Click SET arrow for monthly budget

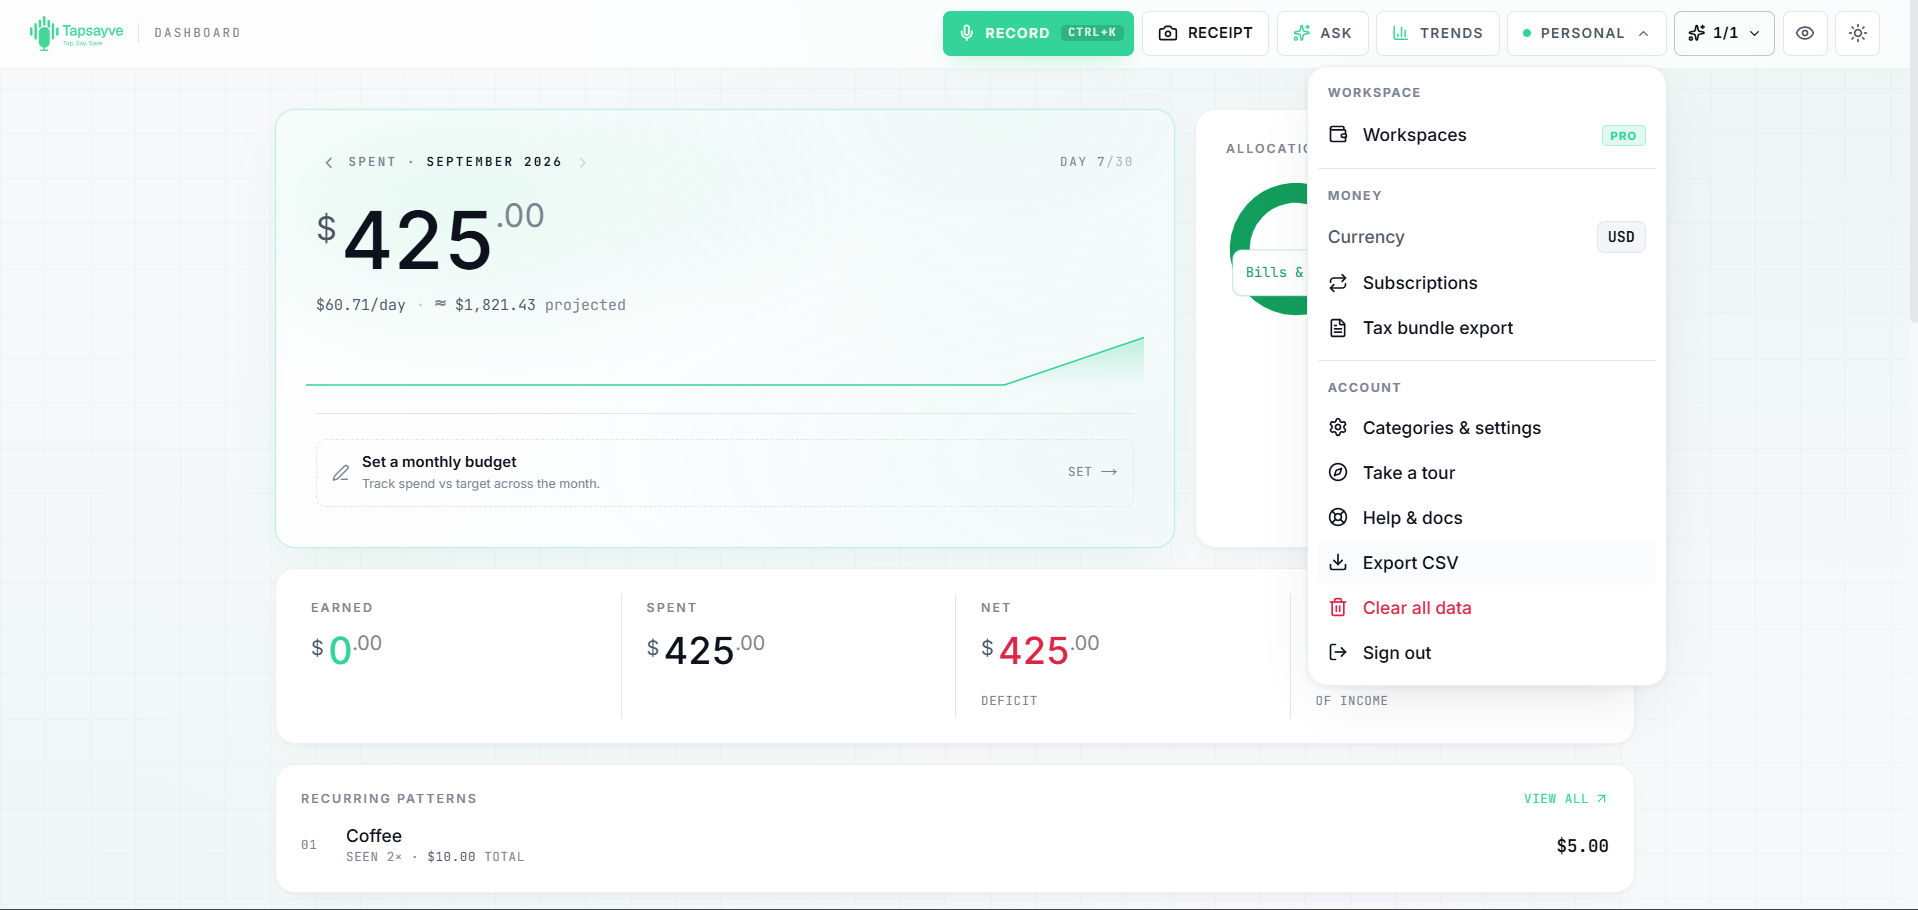click(1092, 472)
